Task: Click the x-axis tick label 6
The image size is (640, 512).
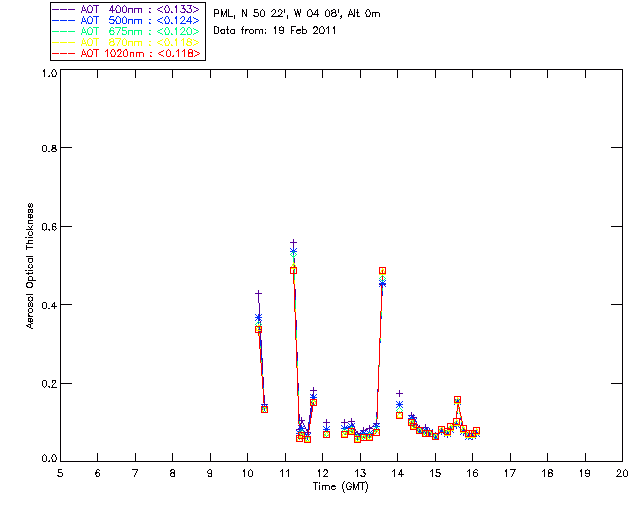Action: 98,473
